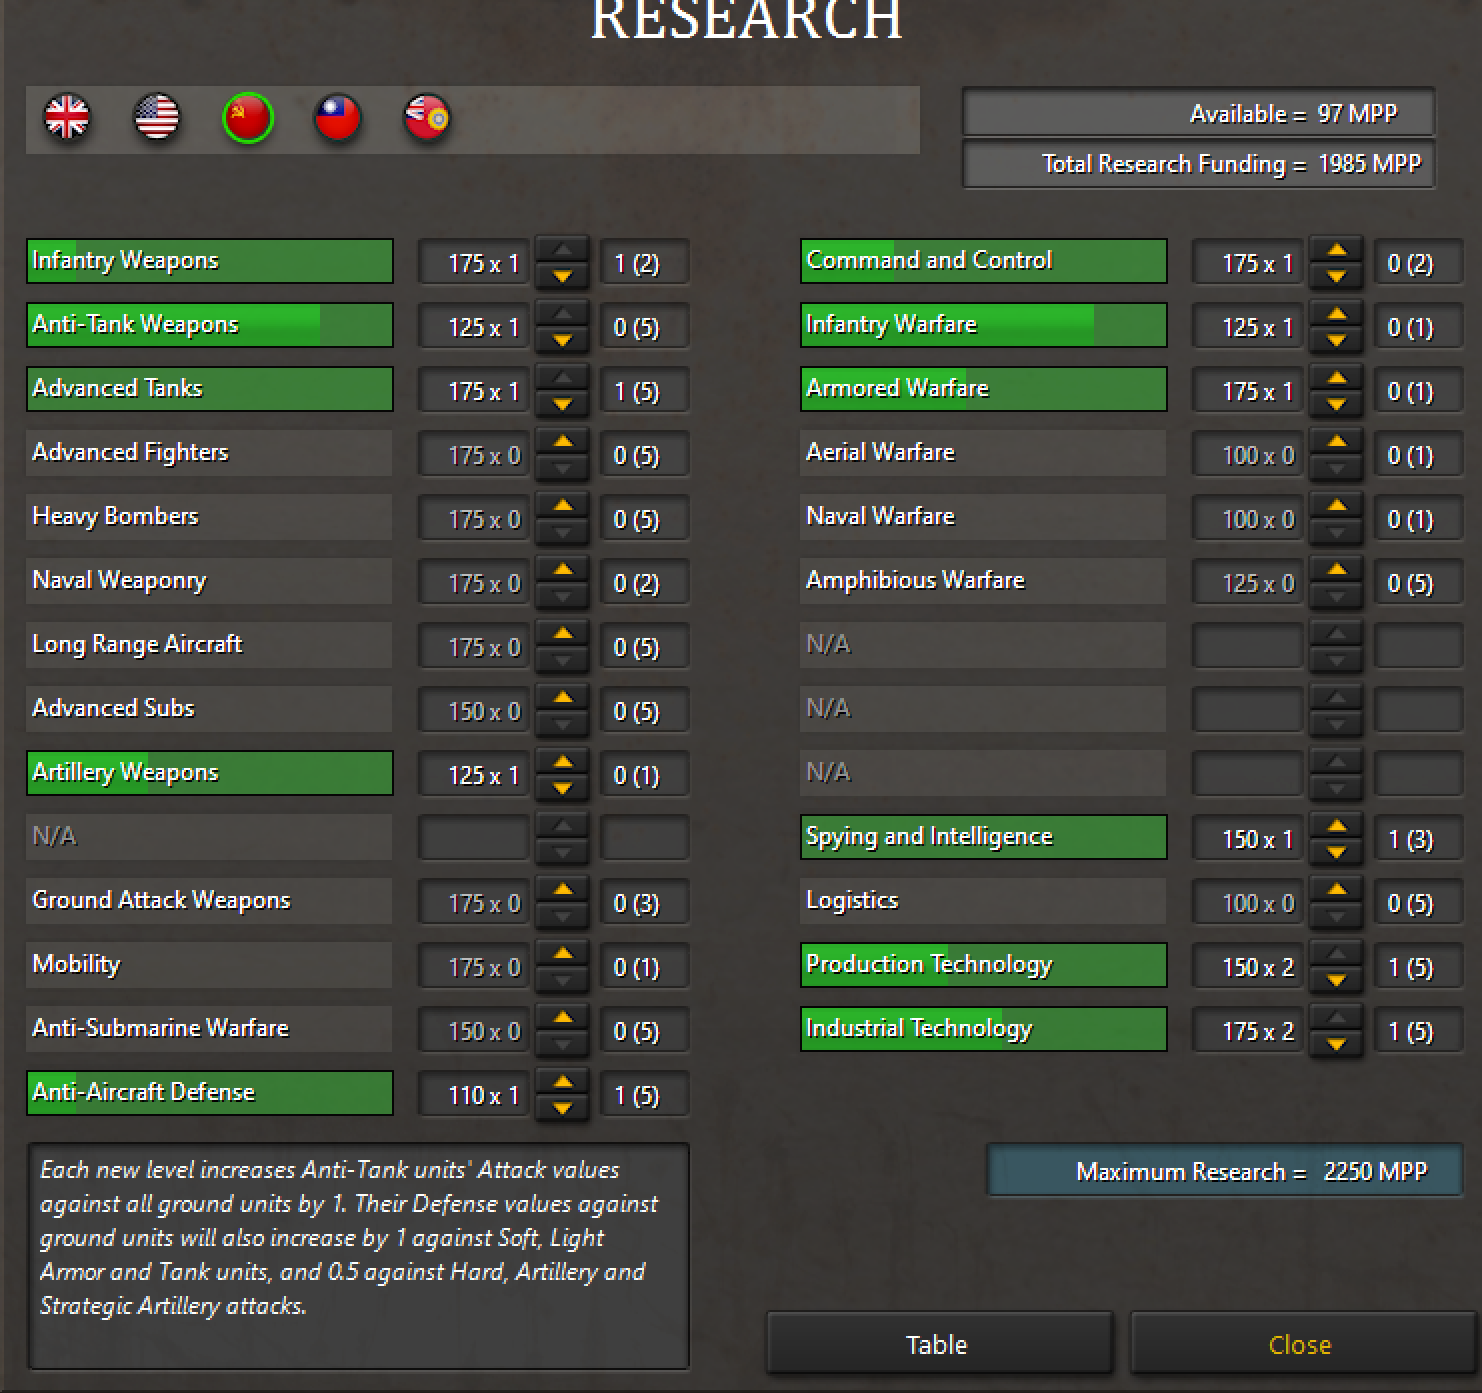
Task: Select the Anti-Tank Weapons research bar
Action: (x=210, y=325)
